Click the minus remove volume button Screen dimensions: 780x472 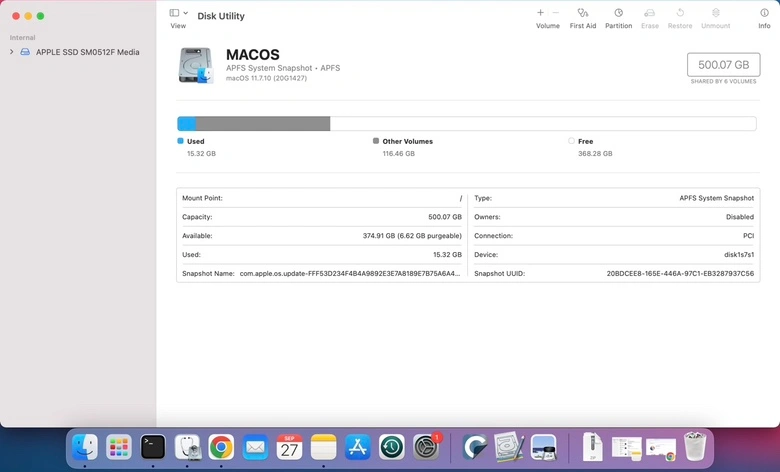tap(556, 12)
